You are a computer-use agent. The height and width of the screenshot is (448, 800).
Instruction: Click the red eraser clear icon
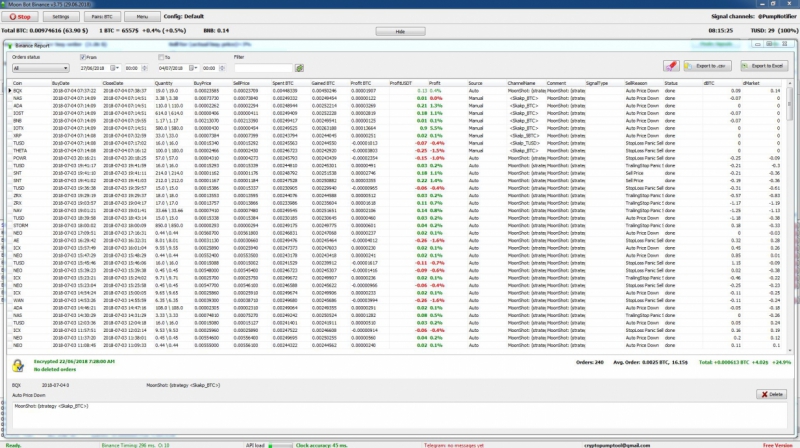671,66
